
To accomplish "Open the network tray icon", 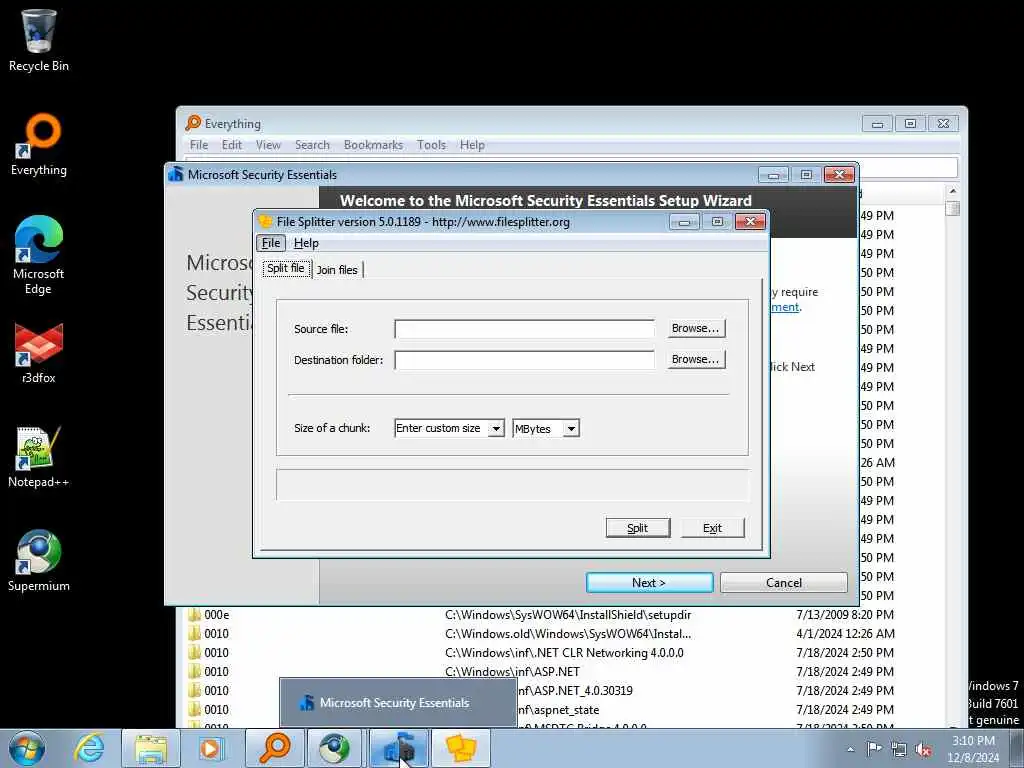I will pyautogui.click(x=899, y=749).
